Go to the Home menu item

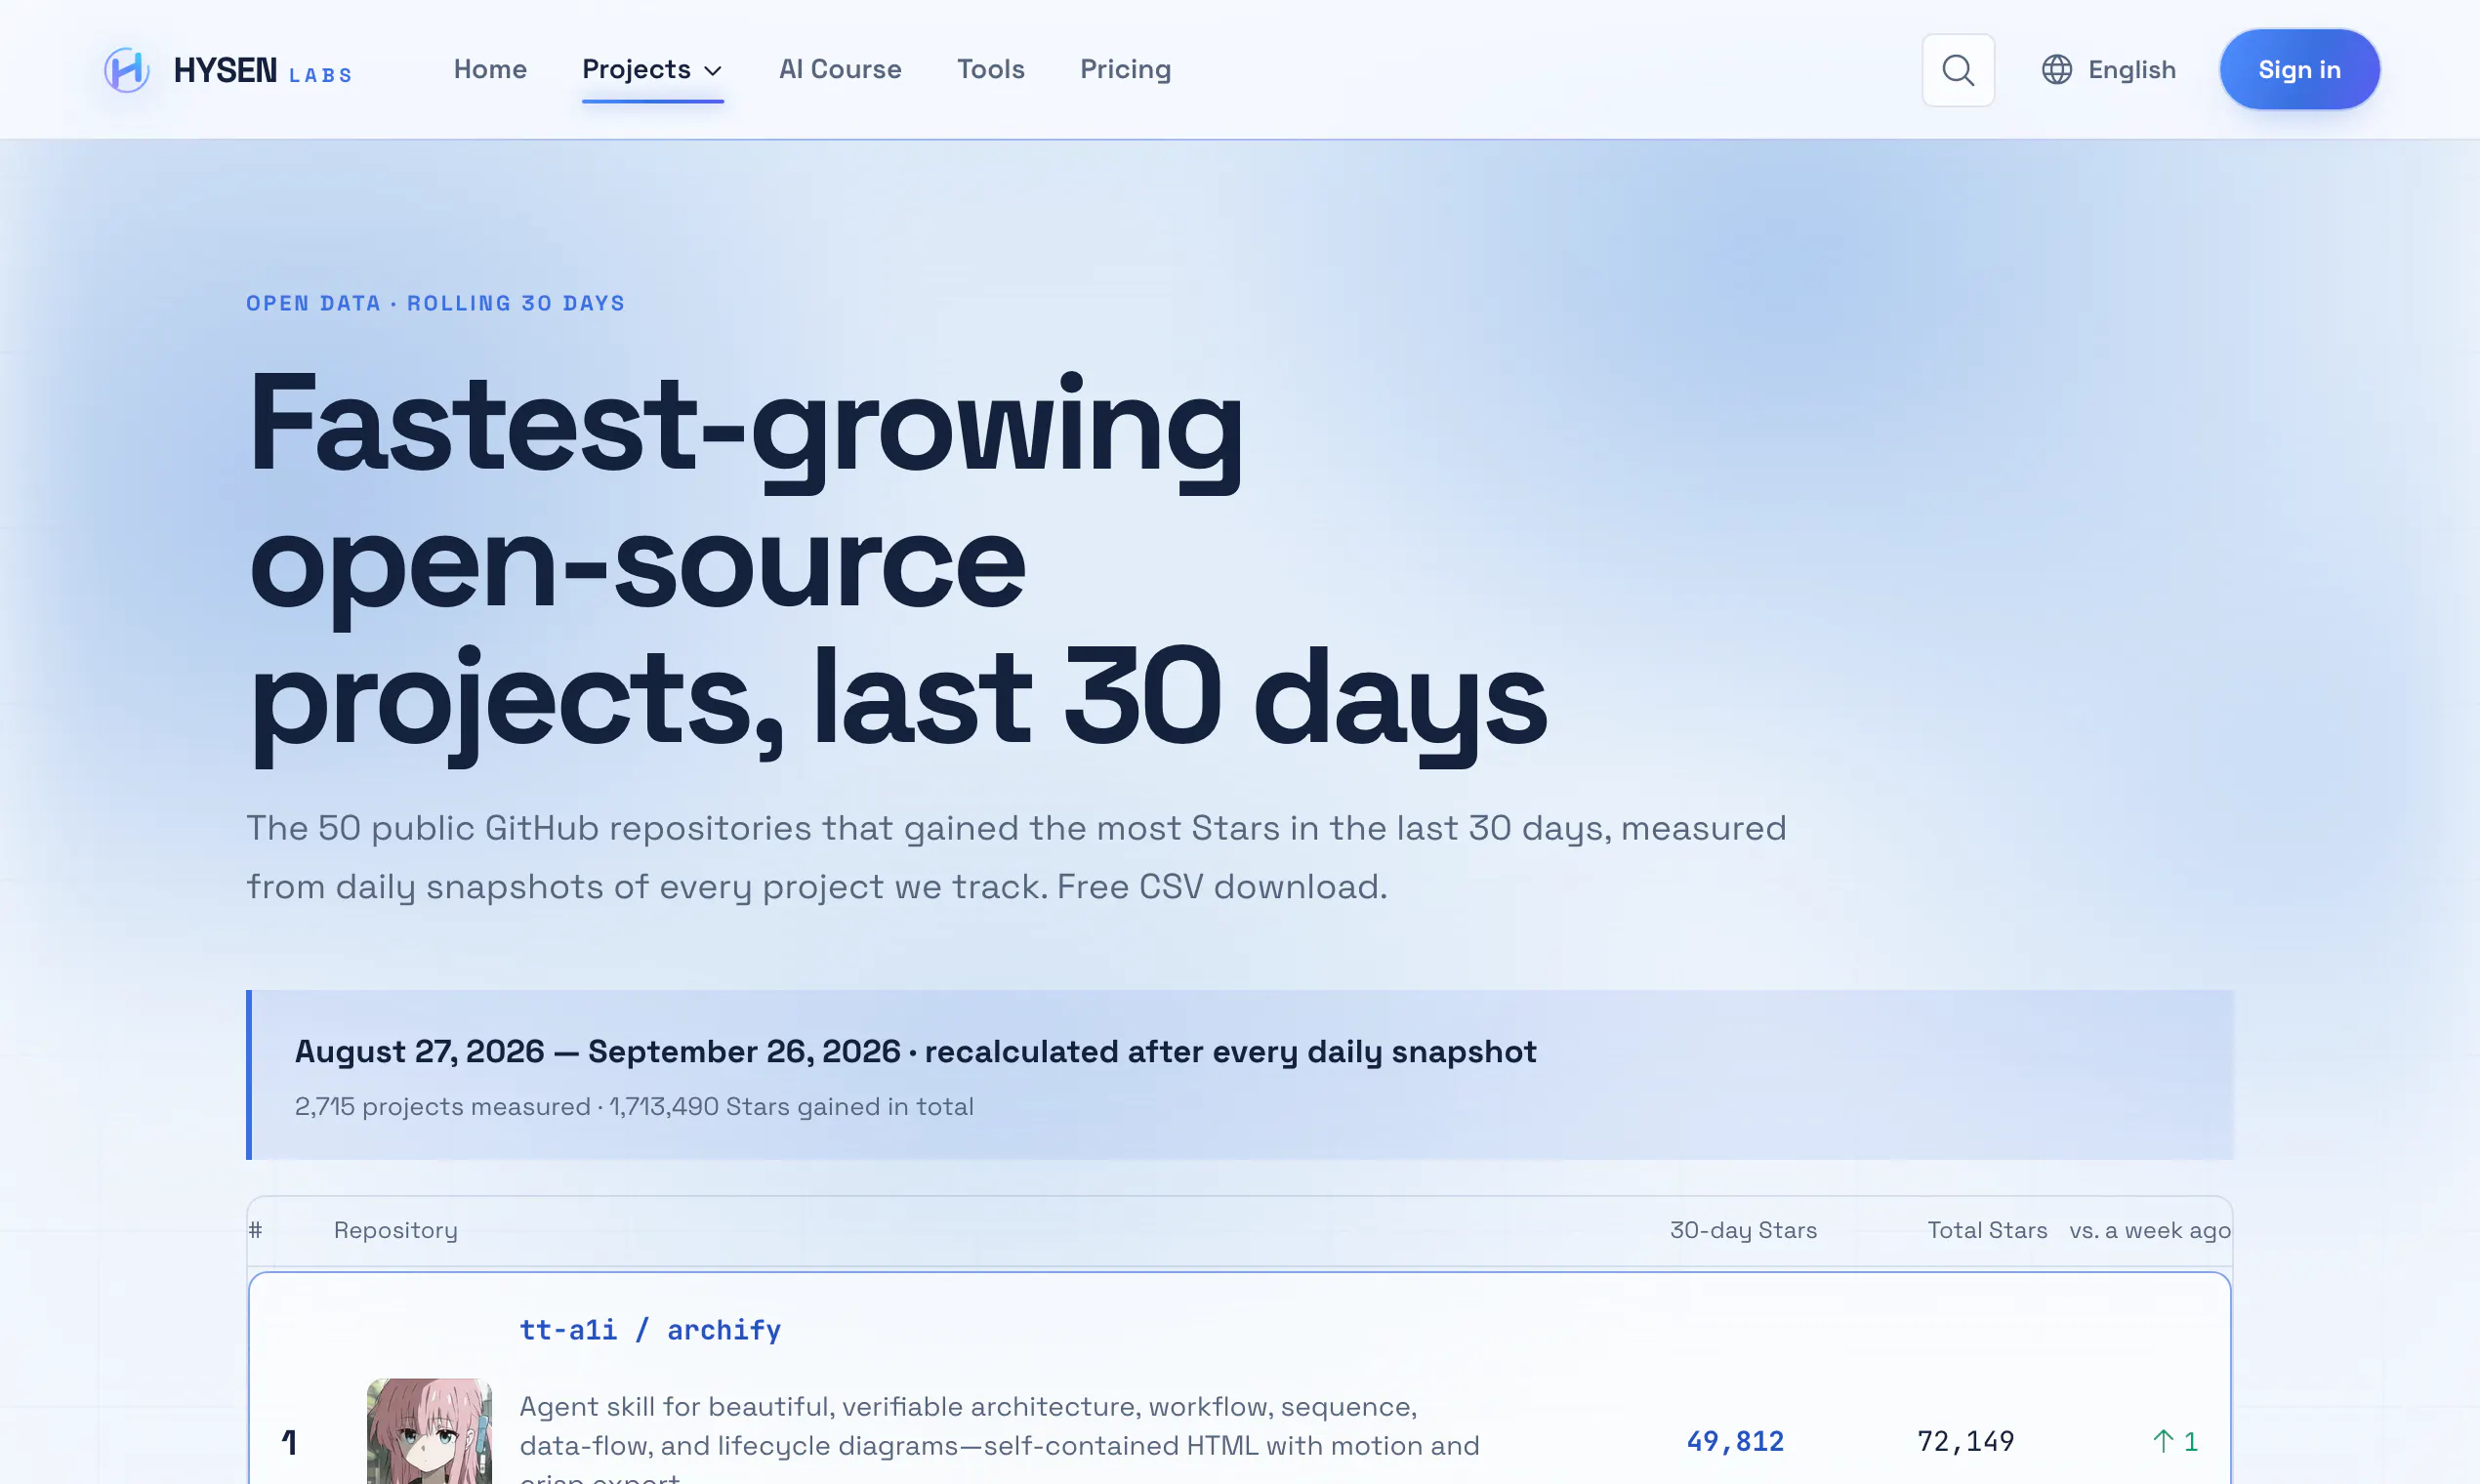[x=490, y=69]
